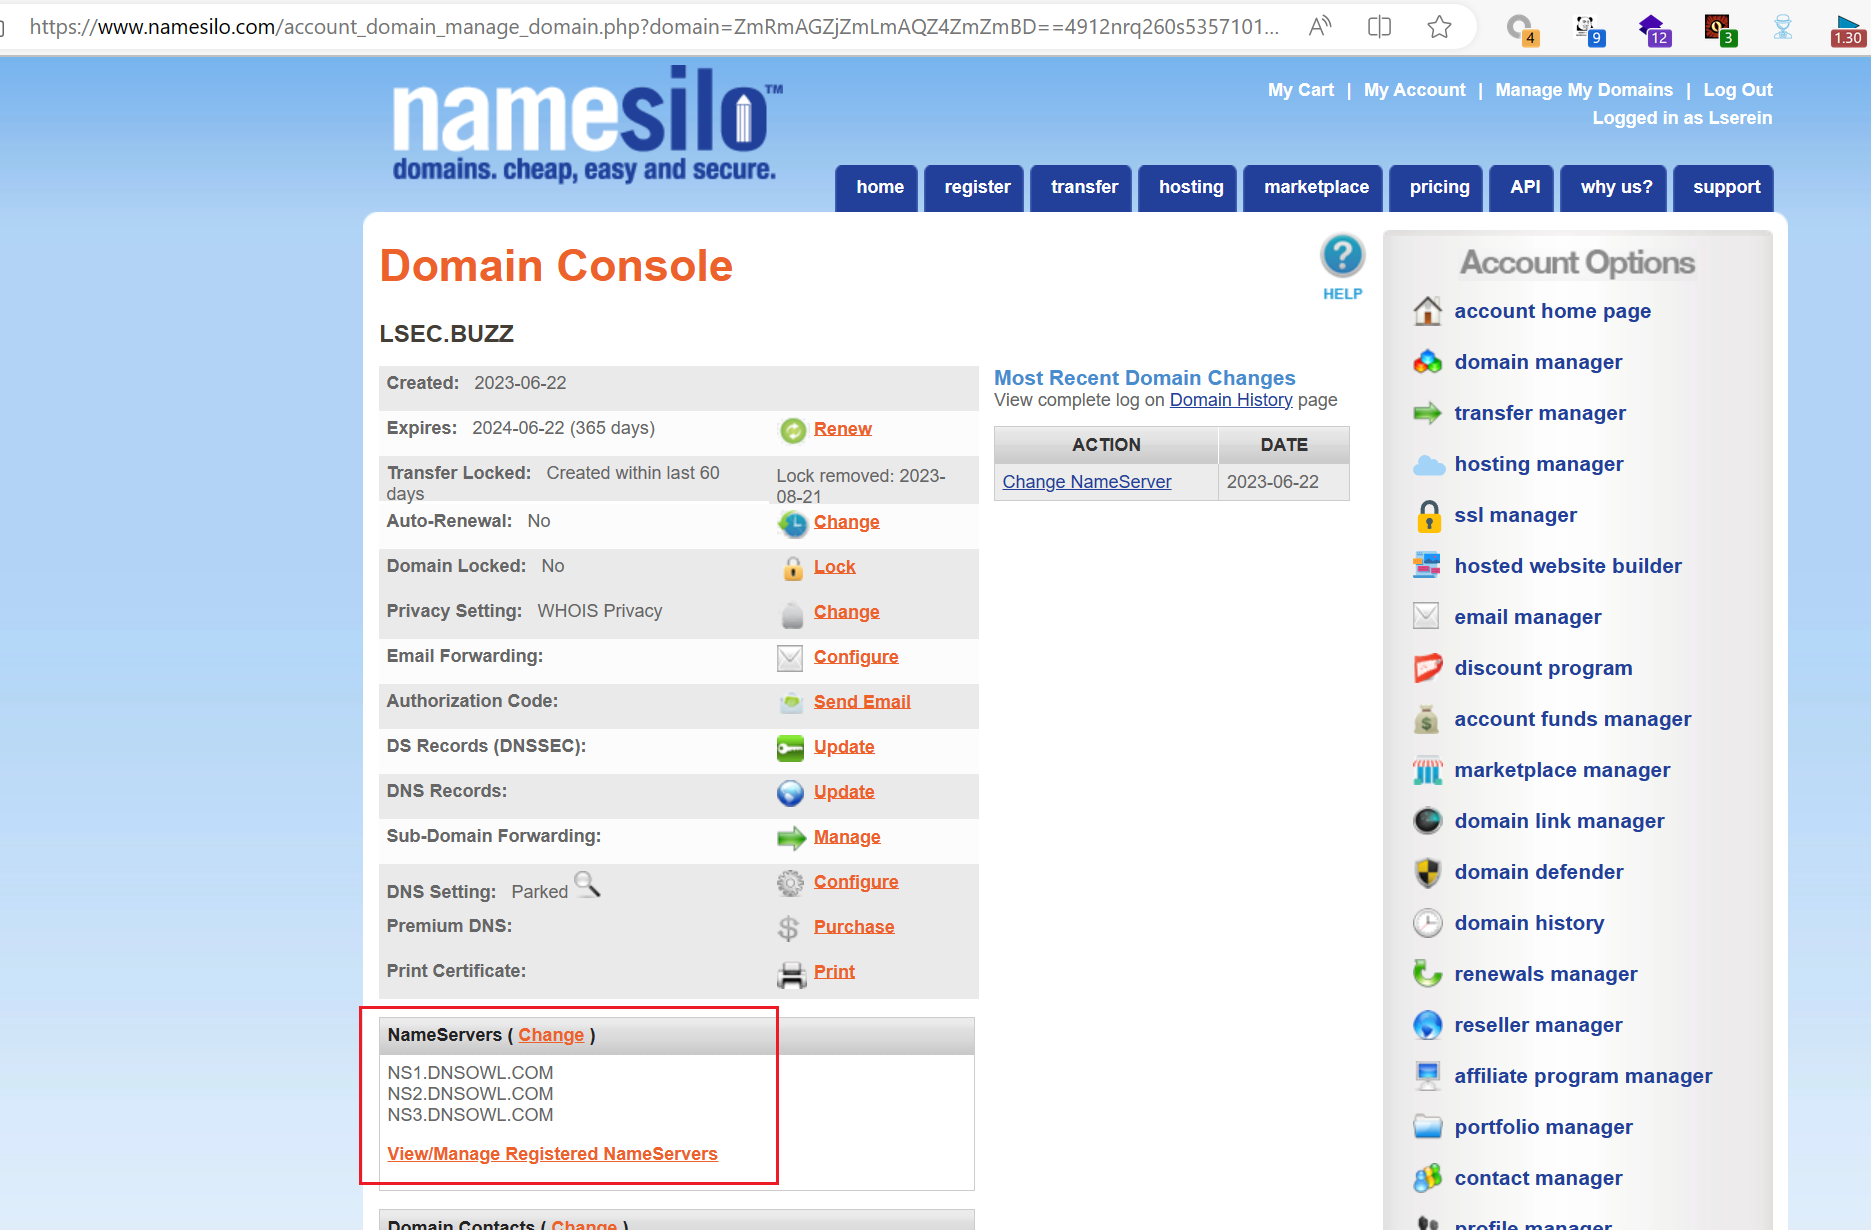The width and height of the screenshot is (1871, 1230).
Task: Click the padlock icon next to Lock
Action: pyautogui.click(x=792, y=568)
